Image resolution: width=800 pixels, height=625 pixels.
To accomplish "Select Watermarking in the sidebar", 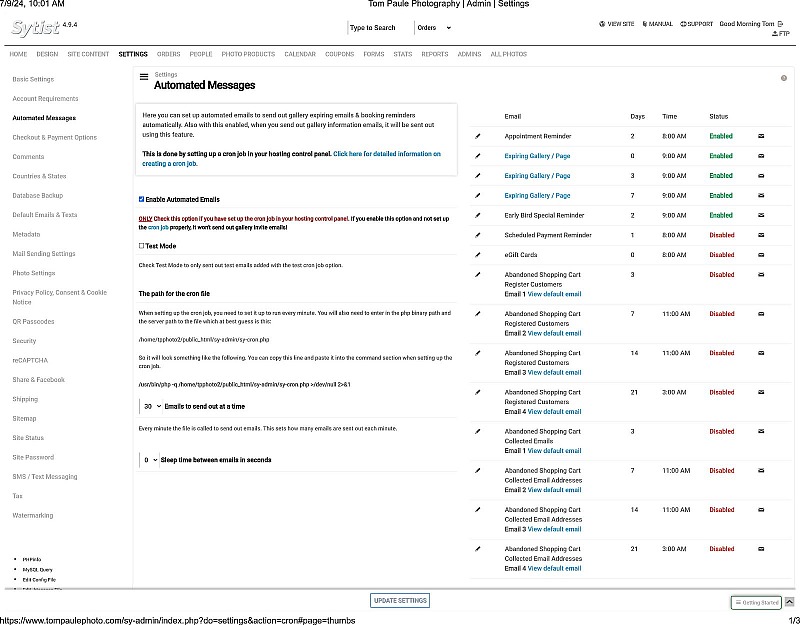I will click(33, 515).
